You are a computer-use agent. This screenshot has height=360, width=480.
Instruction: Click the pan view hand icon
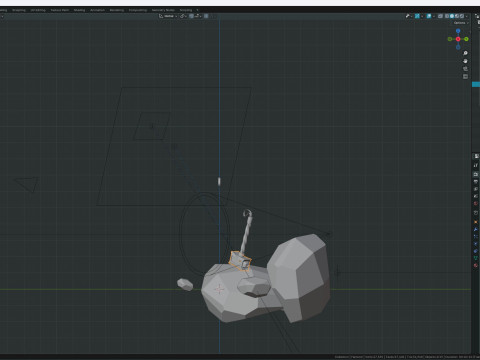466,61
